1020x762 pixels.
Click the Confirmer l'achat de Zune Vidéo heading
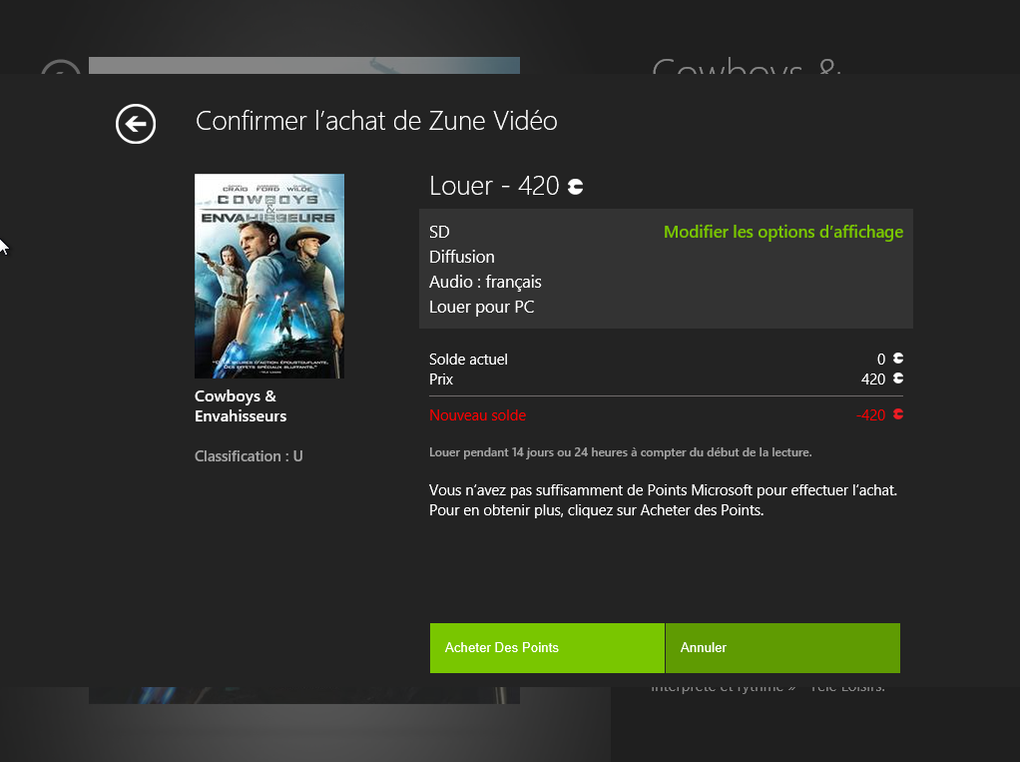click(376, 120)
